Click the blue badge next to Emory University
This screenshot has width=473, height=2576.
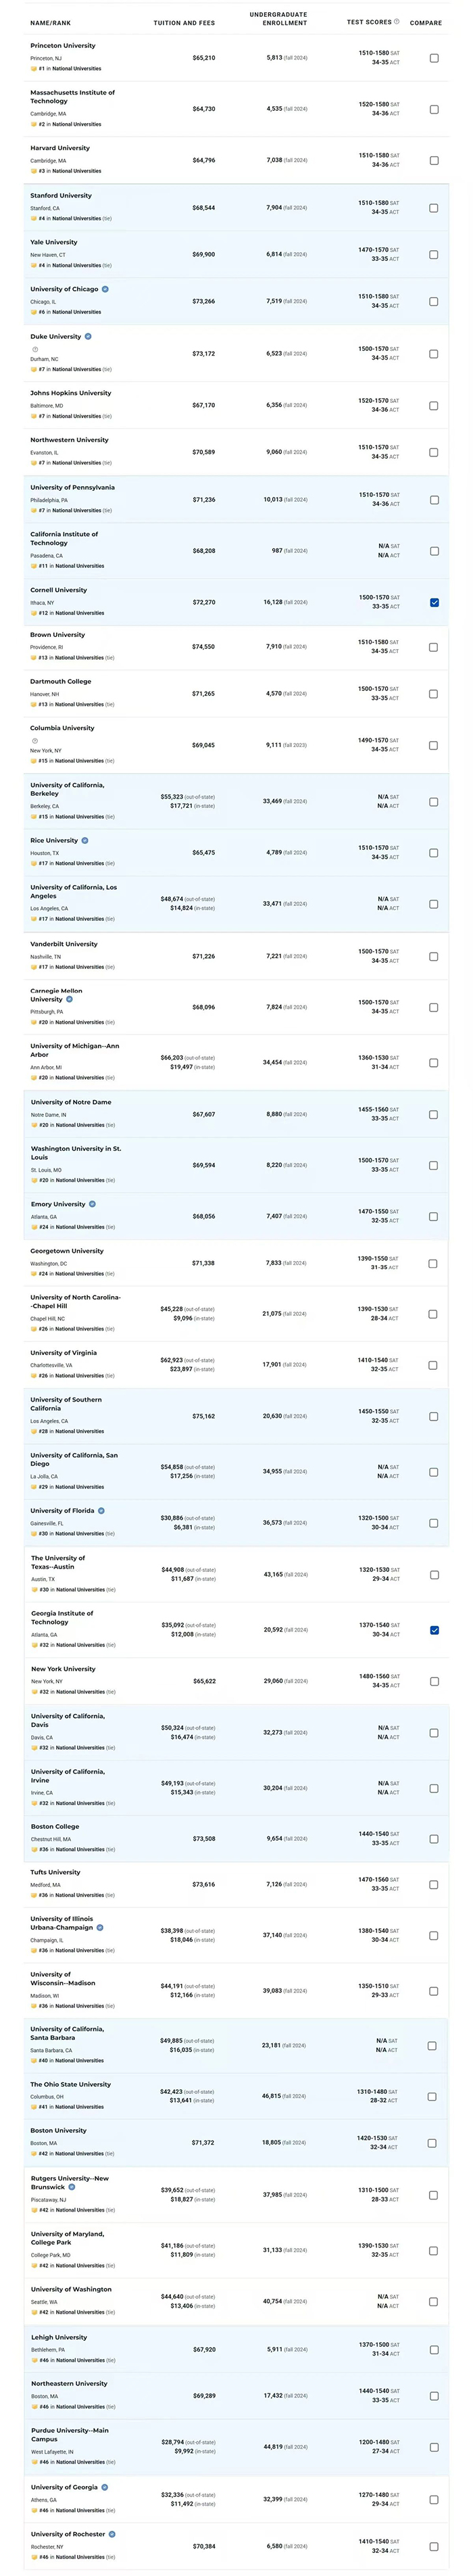(92, 1204)
